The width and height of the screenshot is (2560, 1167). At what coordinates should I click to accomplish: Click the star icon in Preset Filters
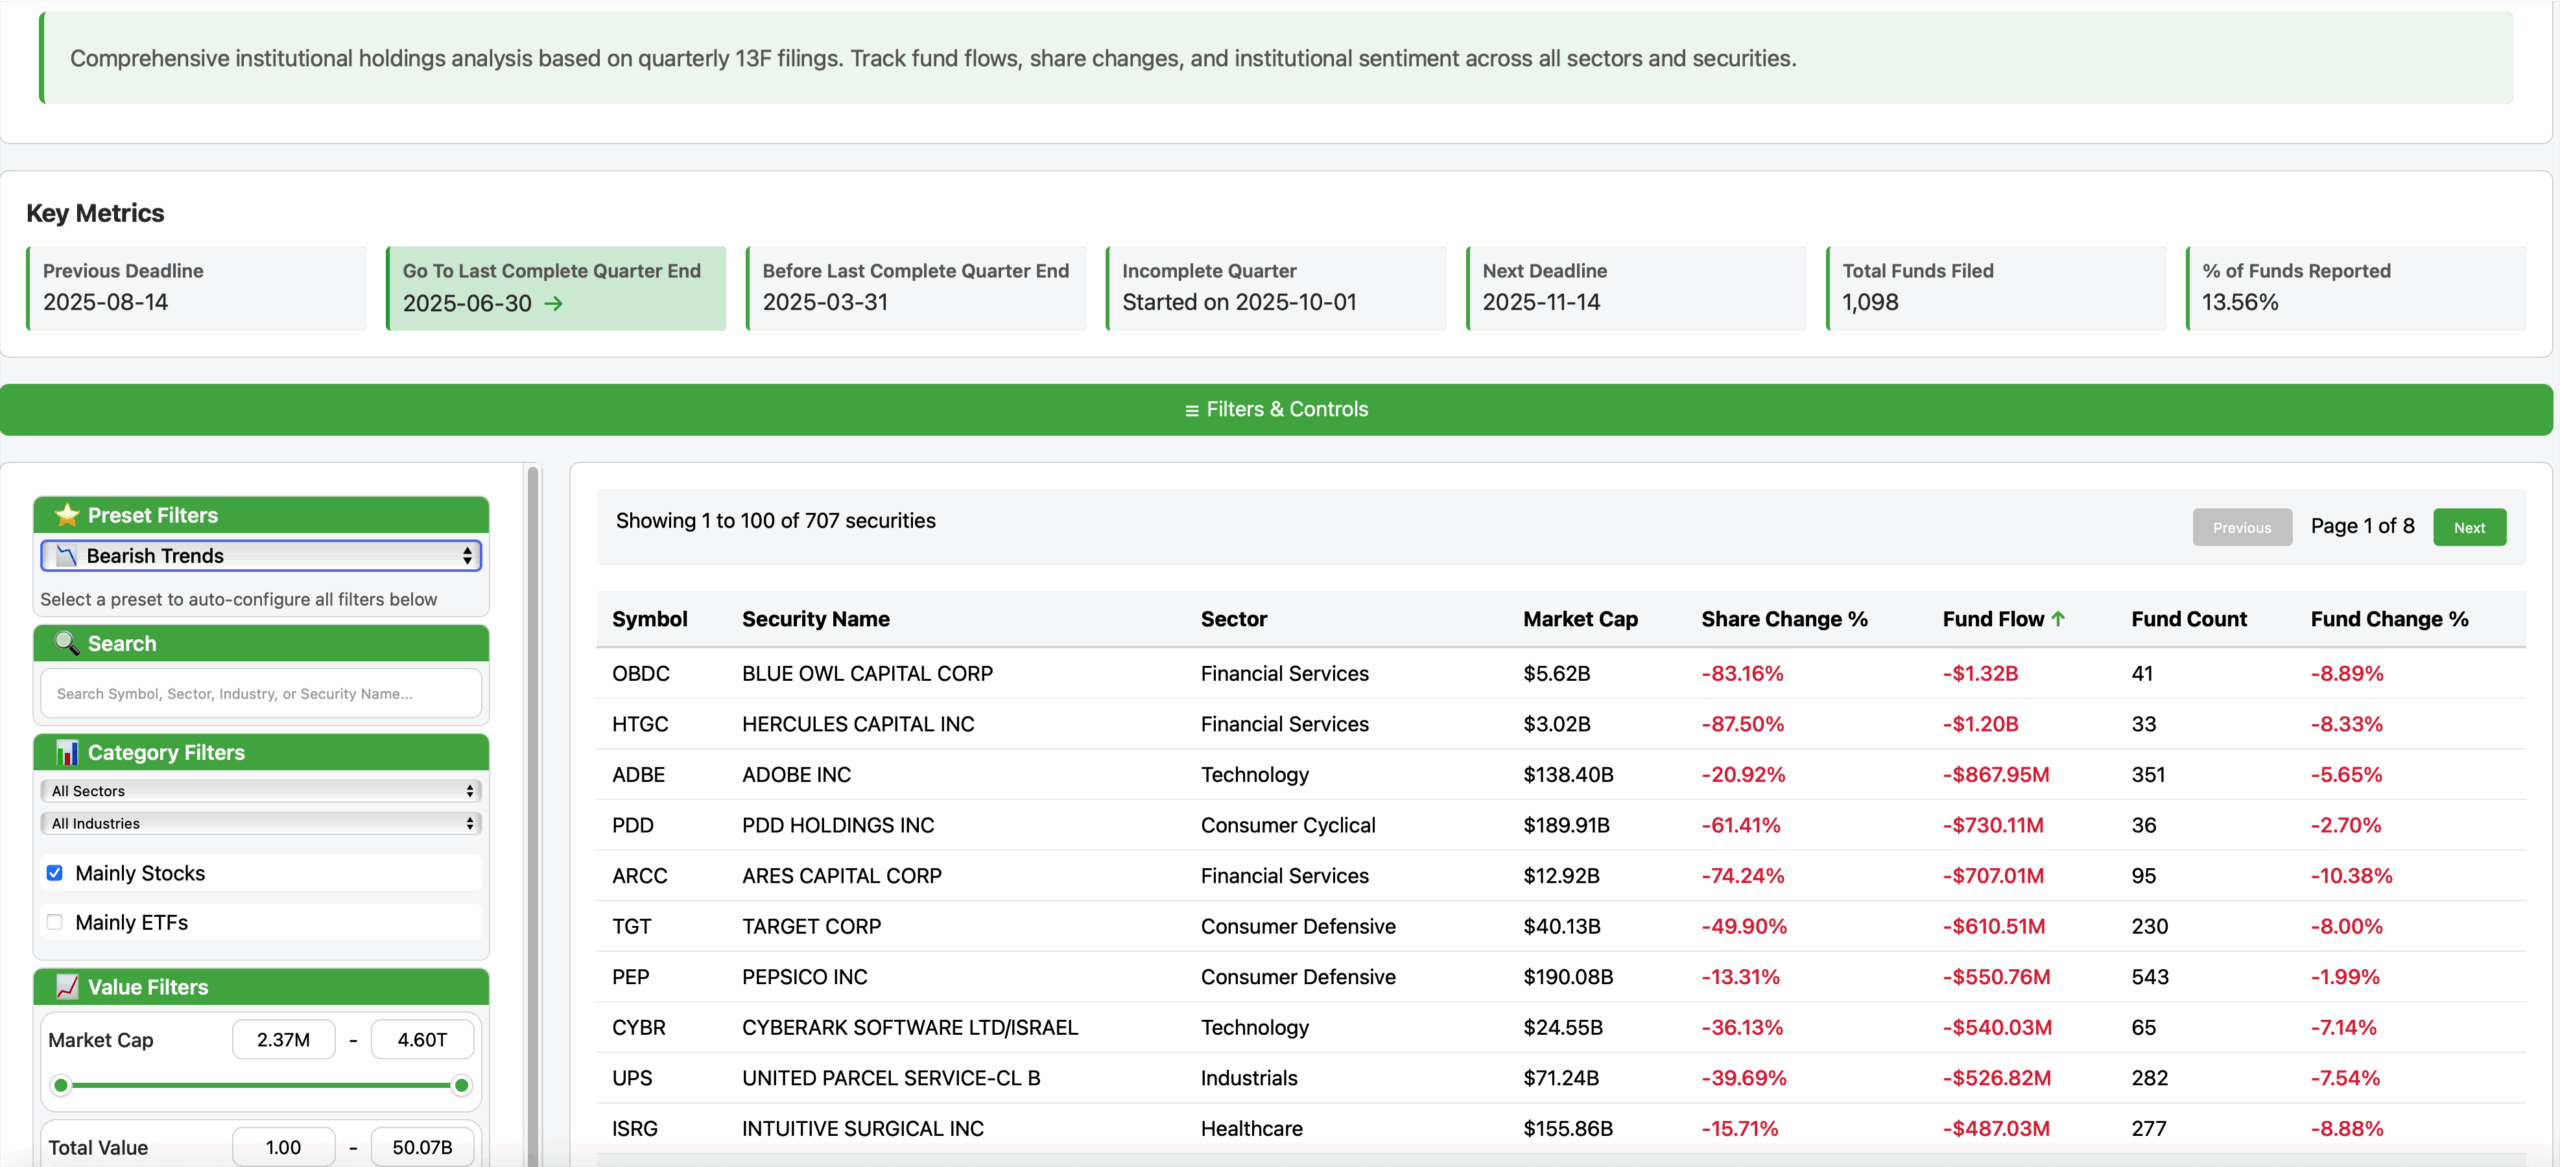pyautogui.click(x=67, y=515)
